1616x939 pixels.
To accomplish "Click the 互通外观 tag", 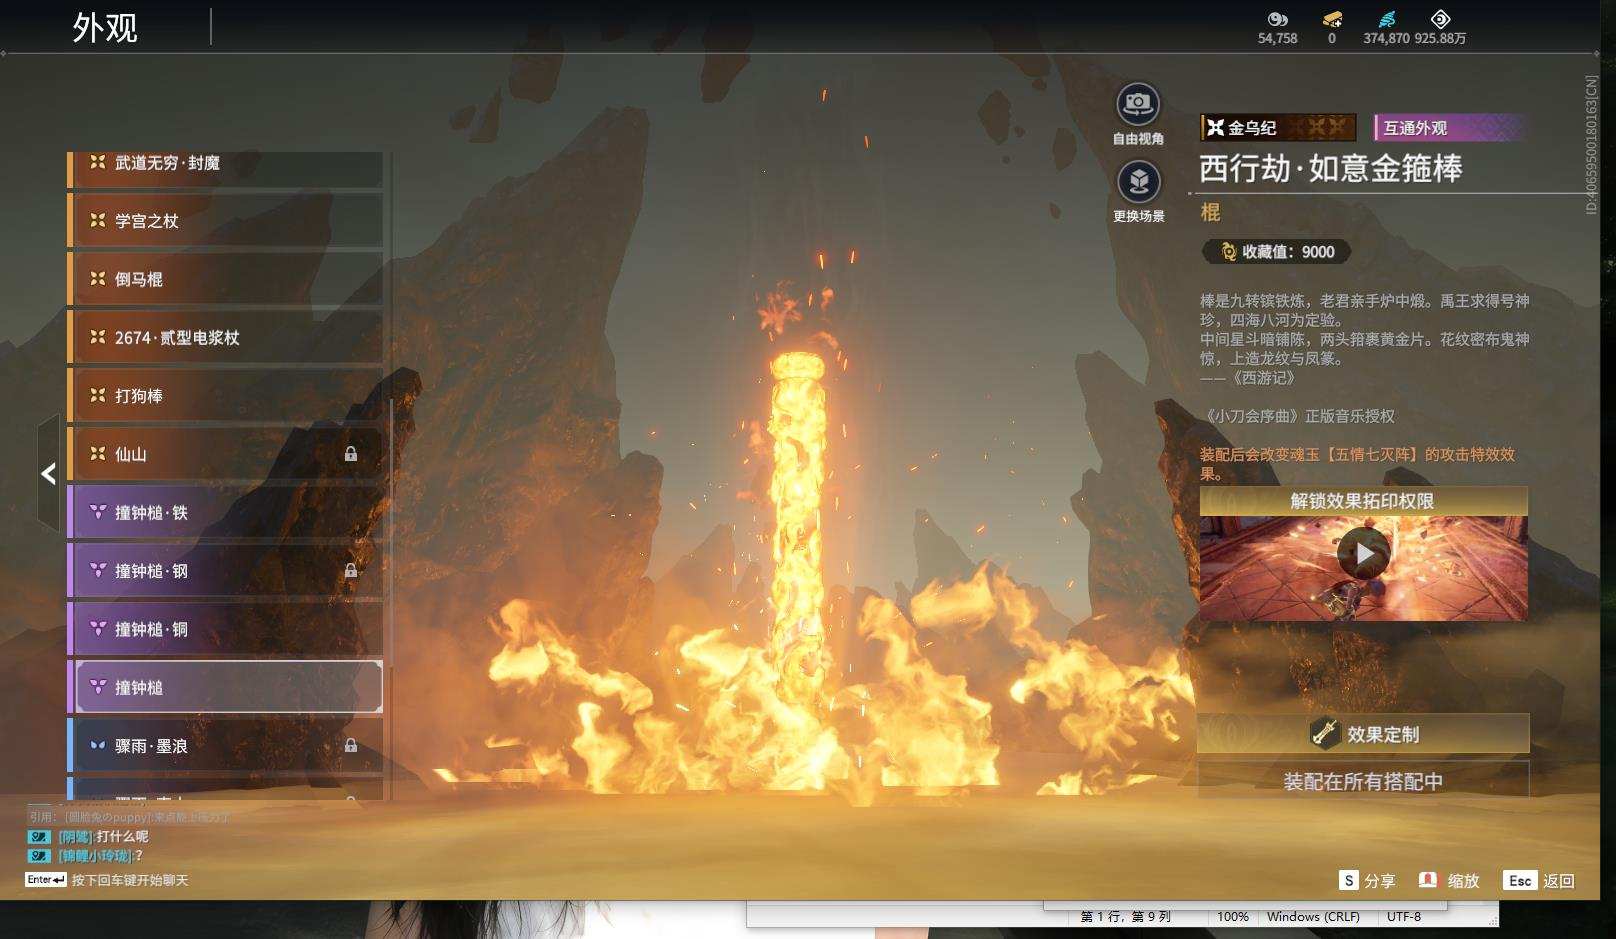I will point(1450,128).
